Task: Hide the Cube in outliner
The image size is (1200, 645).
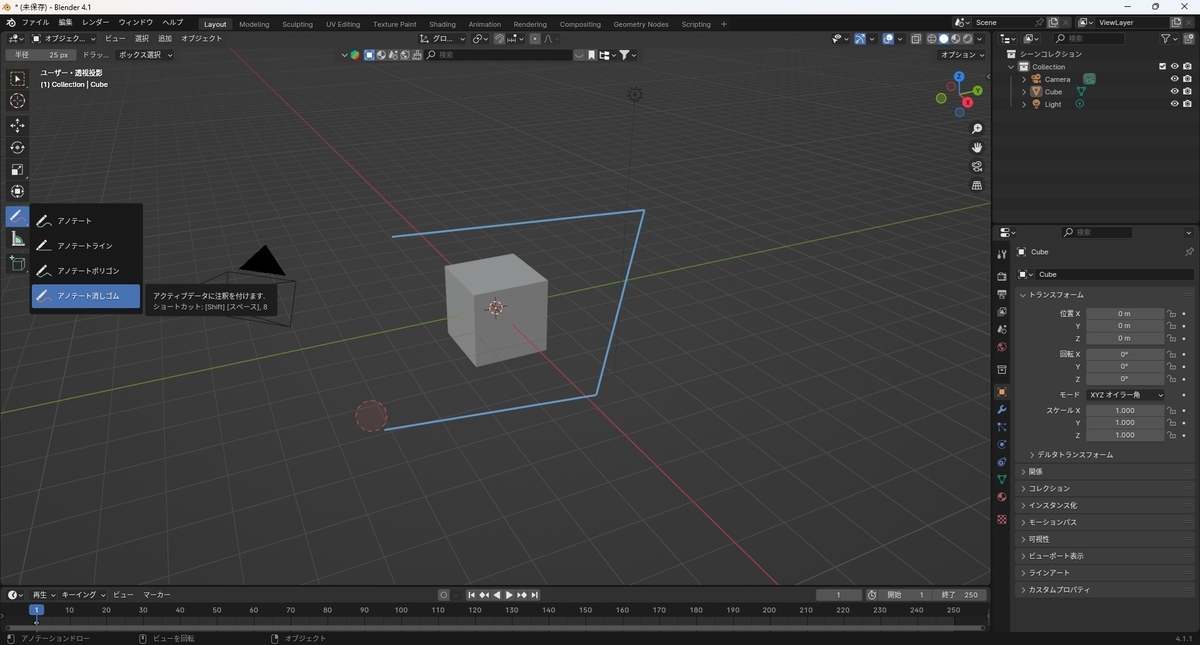Action: (x=1174, y=91)
